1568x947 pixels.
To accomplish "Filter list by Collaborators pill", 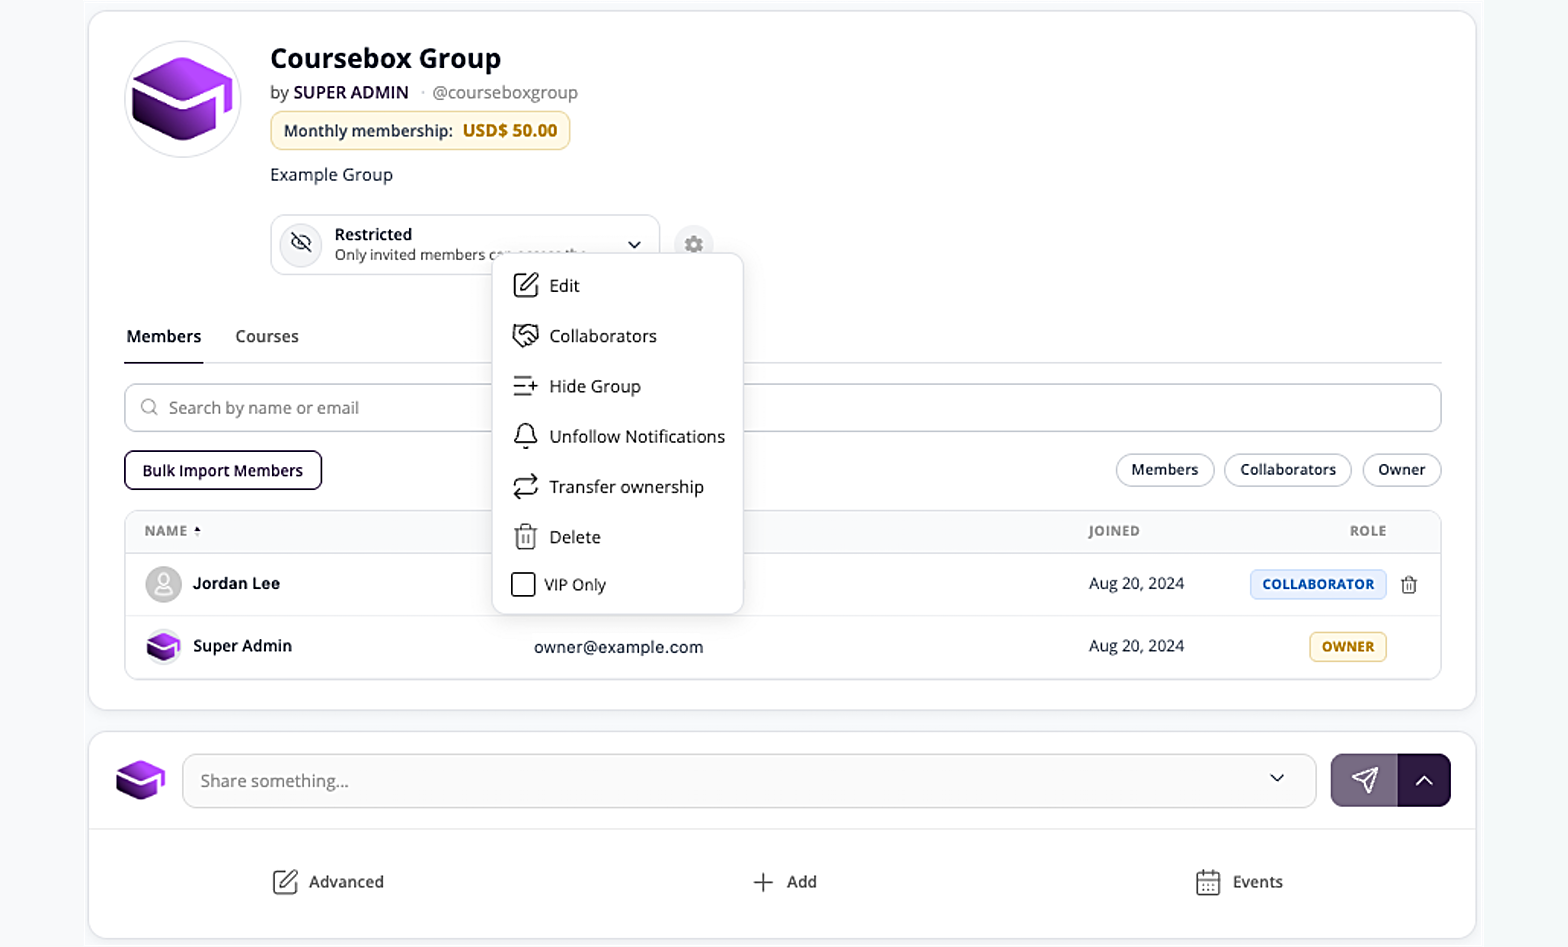I will 1288,469.
